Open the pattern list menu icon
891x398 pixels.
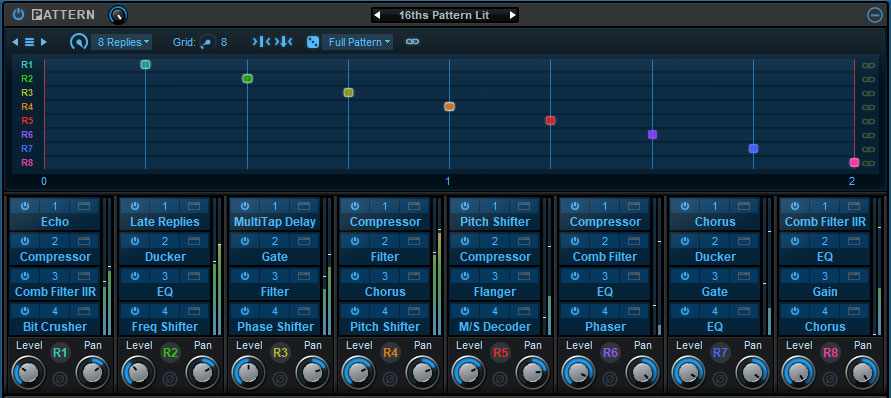tap(30, 42)
